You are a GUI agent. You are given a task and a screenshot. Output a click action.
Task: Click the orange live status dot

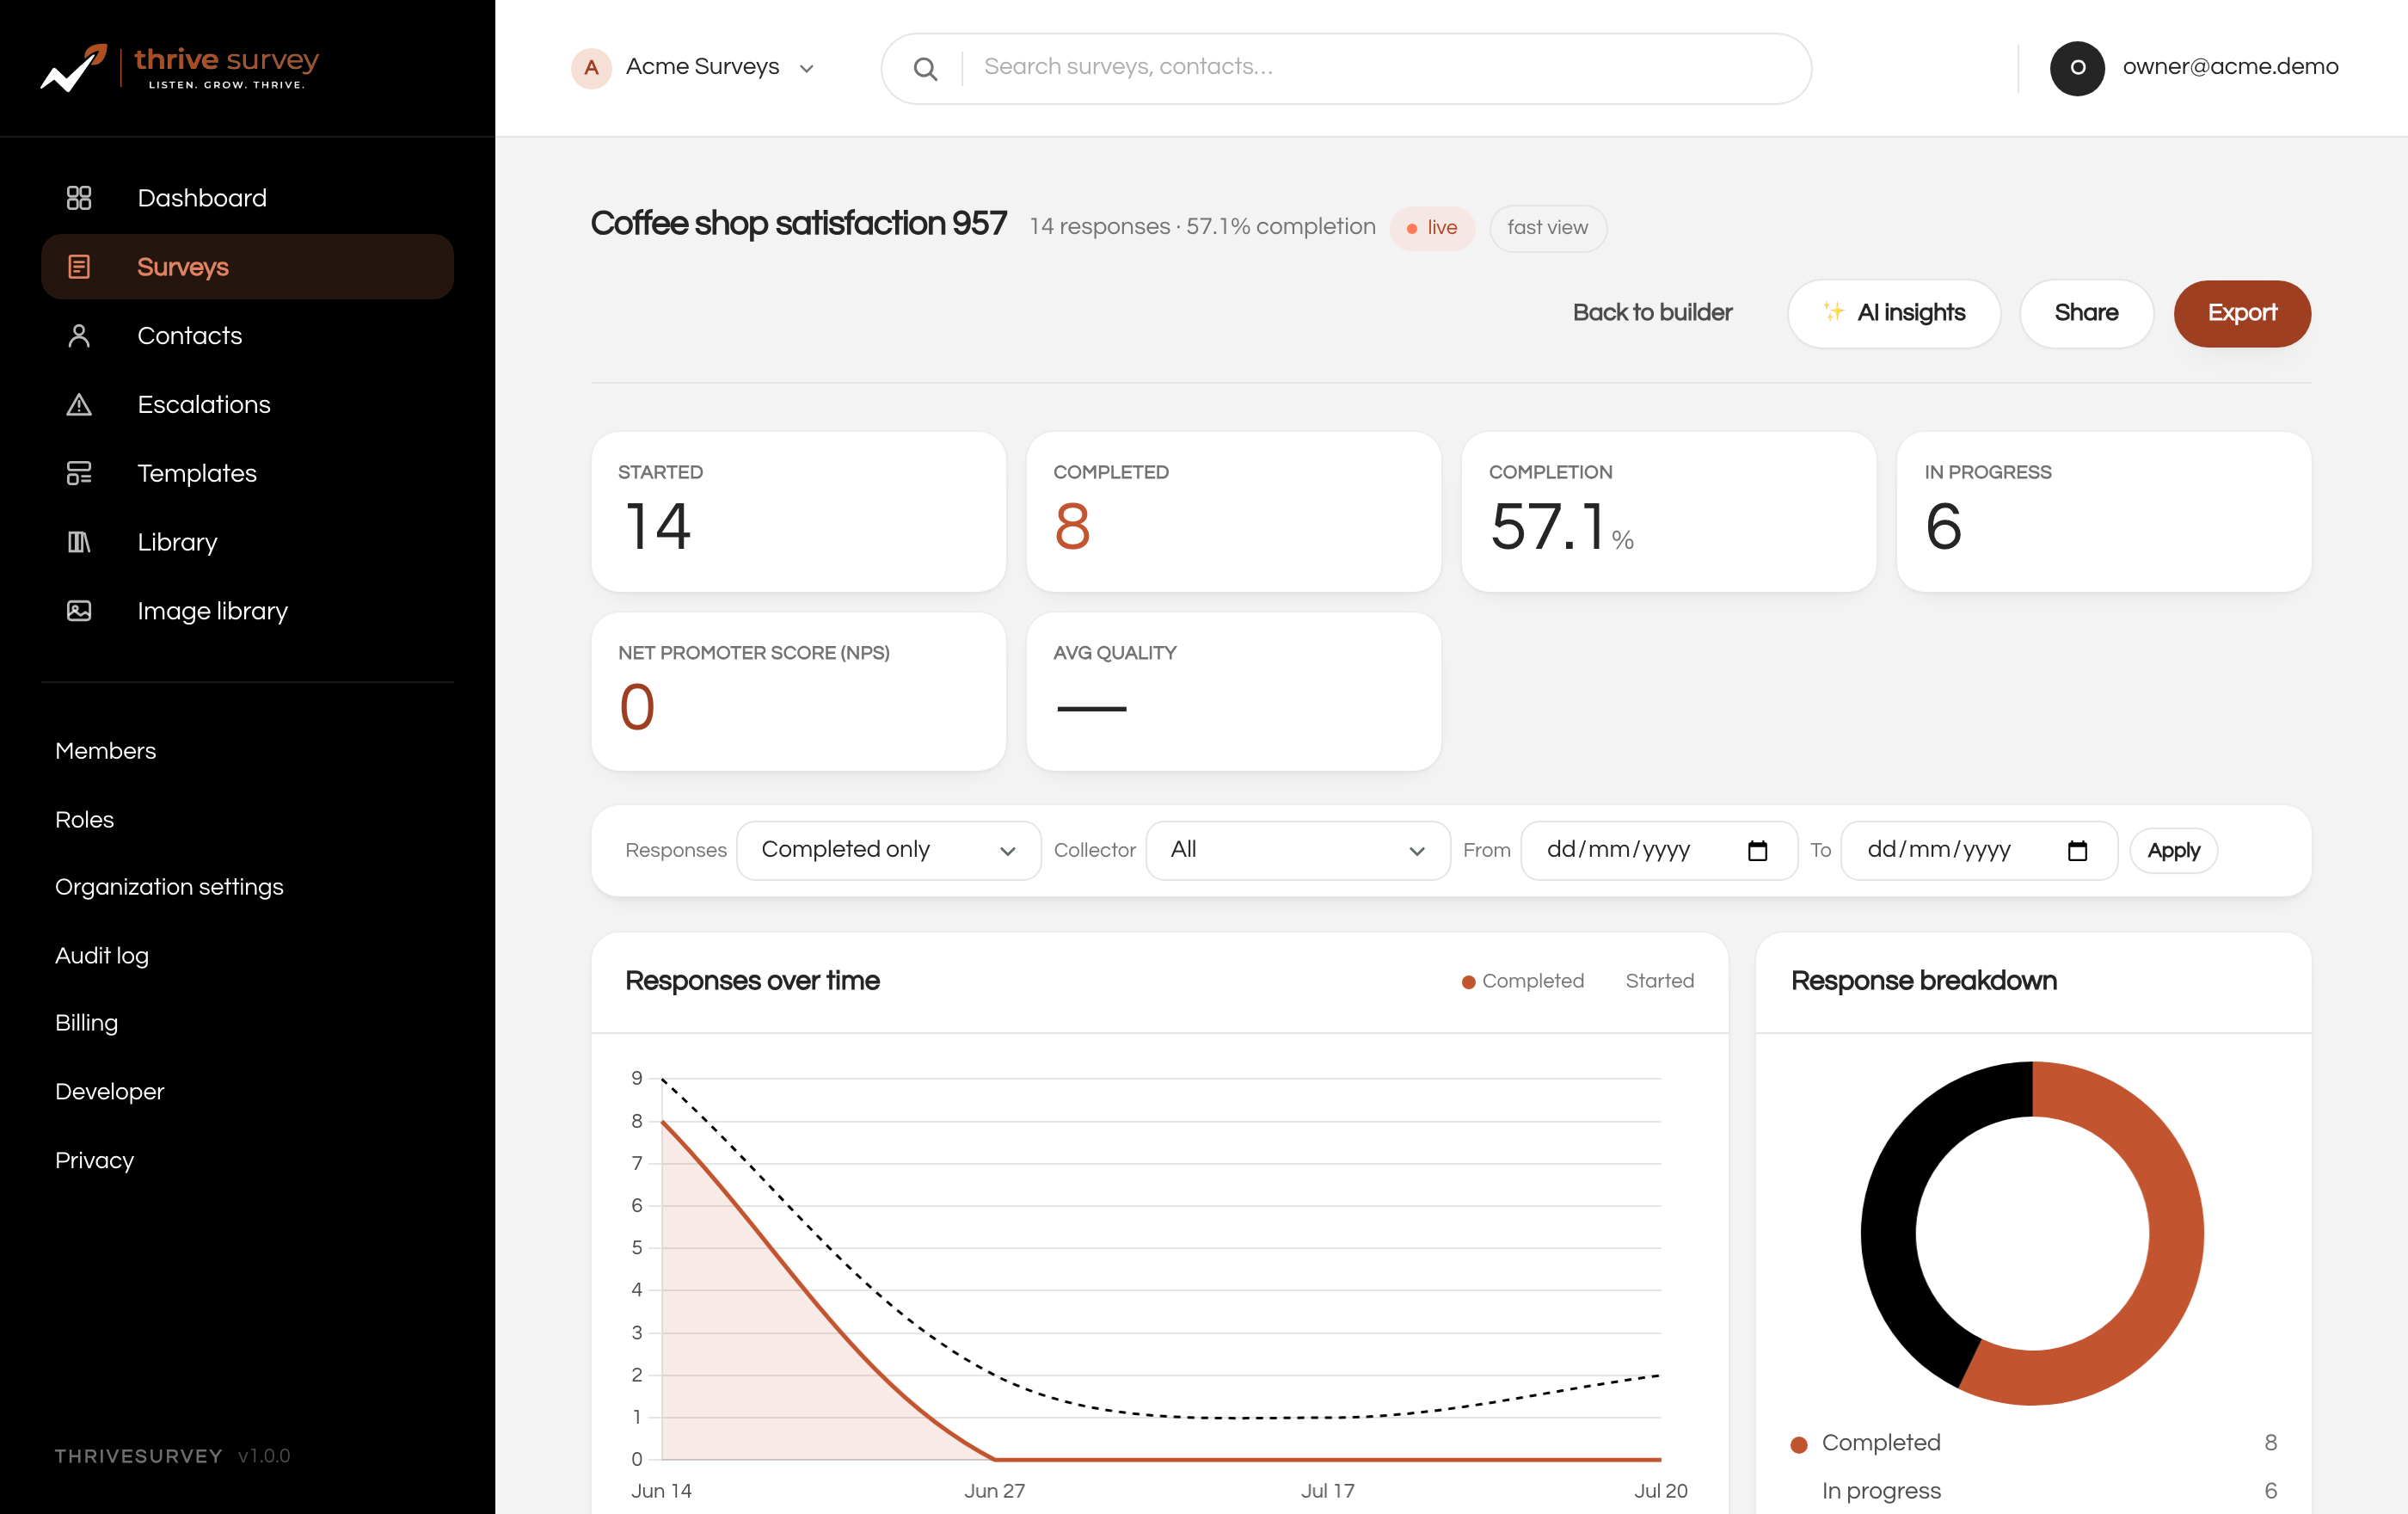[1411, 229]
